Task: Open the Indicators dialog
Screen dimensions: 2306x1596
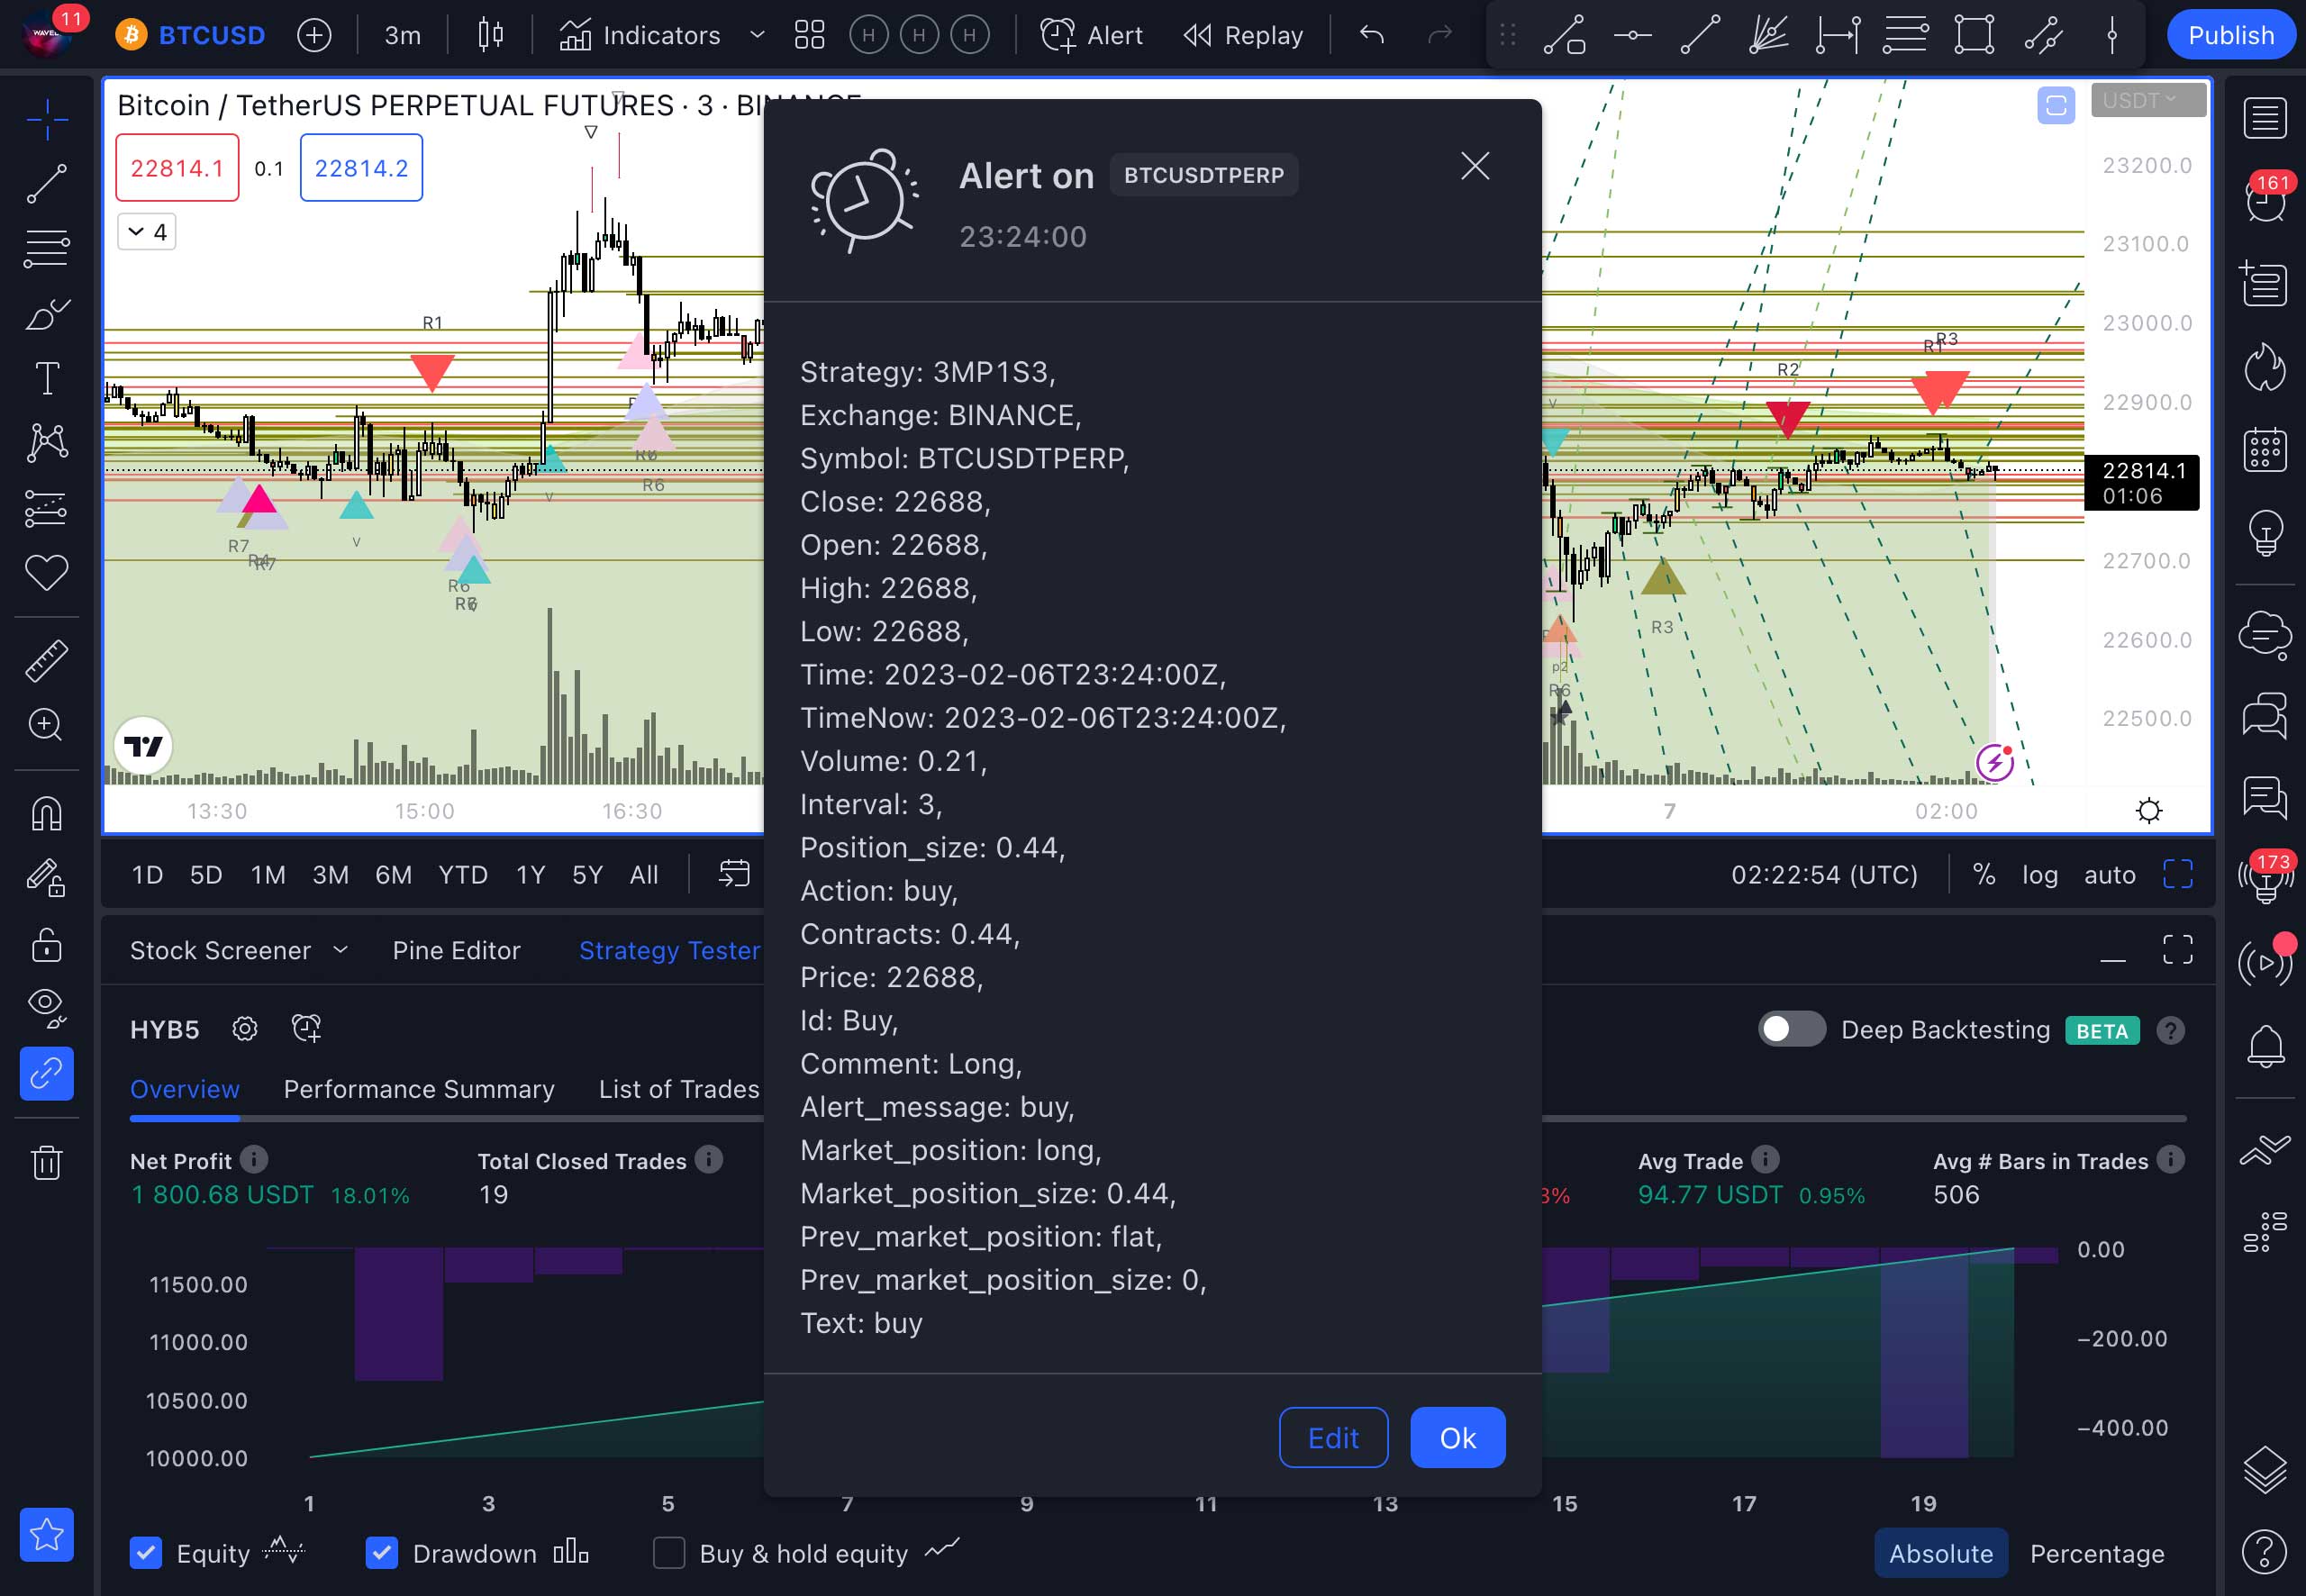Action: pyautogui.click(x=640, y=35)
